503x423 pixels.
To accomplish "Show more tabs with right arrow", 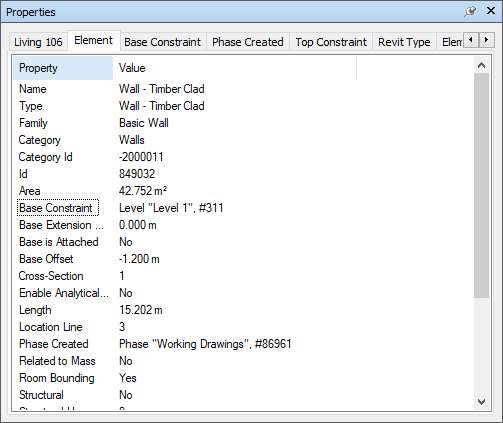I will point(486,40).
